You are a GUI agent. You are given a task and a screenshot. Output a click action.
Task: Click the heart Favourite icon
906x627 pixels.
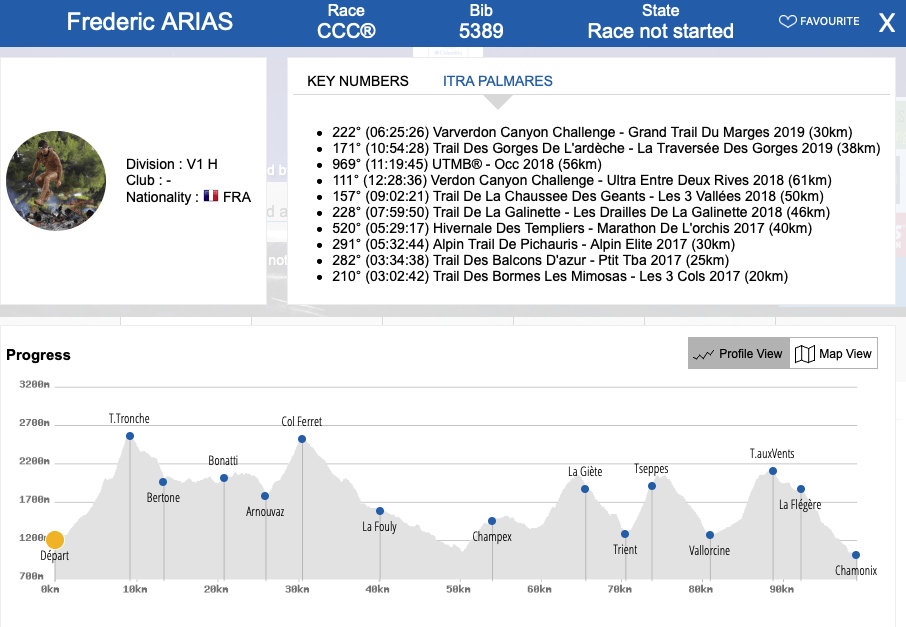coord(787,21)
